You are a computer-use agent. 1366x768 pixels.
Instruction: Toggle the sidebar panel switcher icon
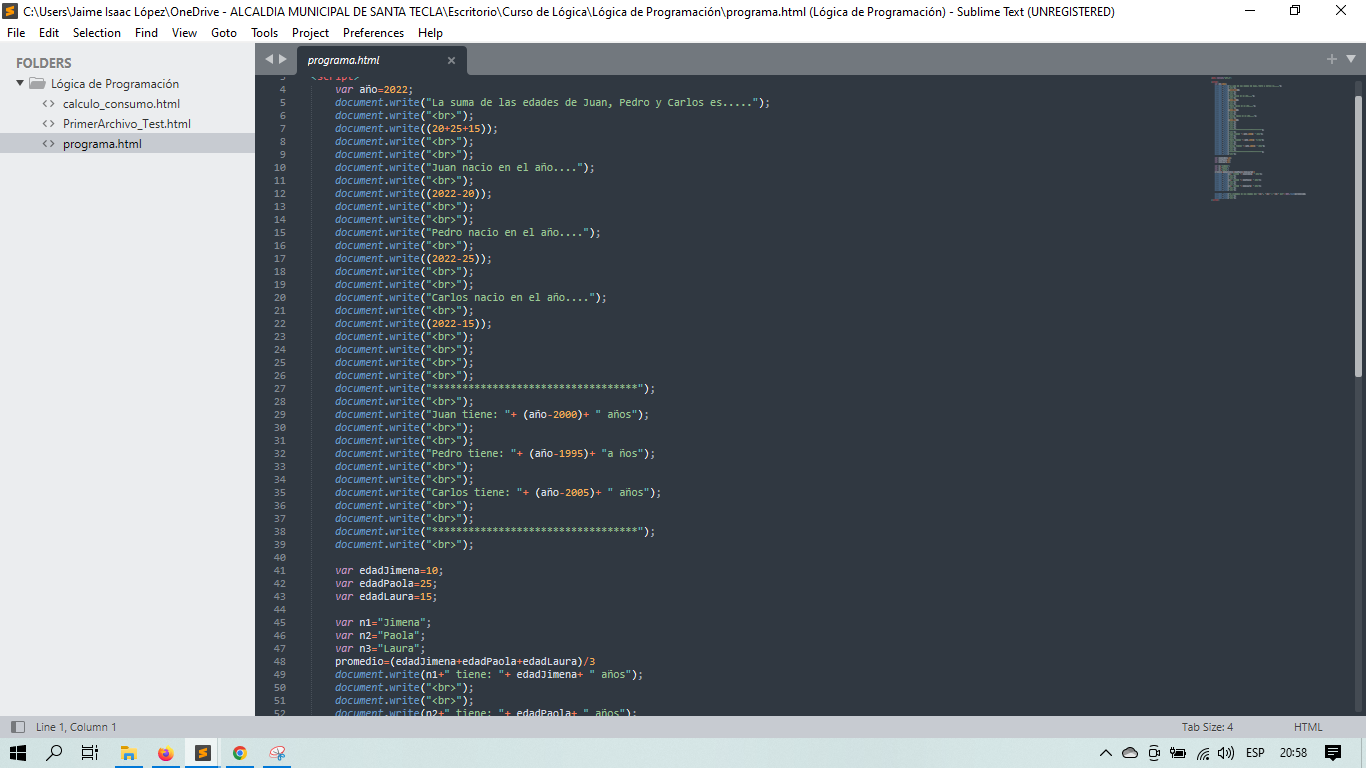(18, 727)
